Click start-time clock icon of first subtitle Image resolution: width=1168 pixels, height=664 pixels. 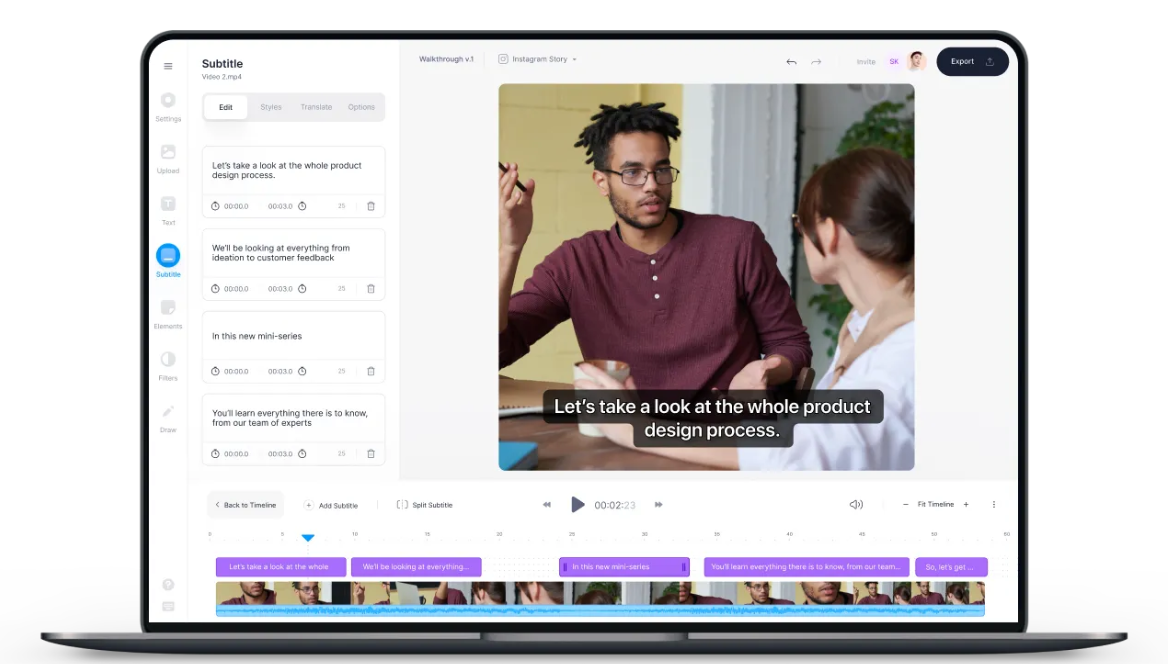[215, 206]
